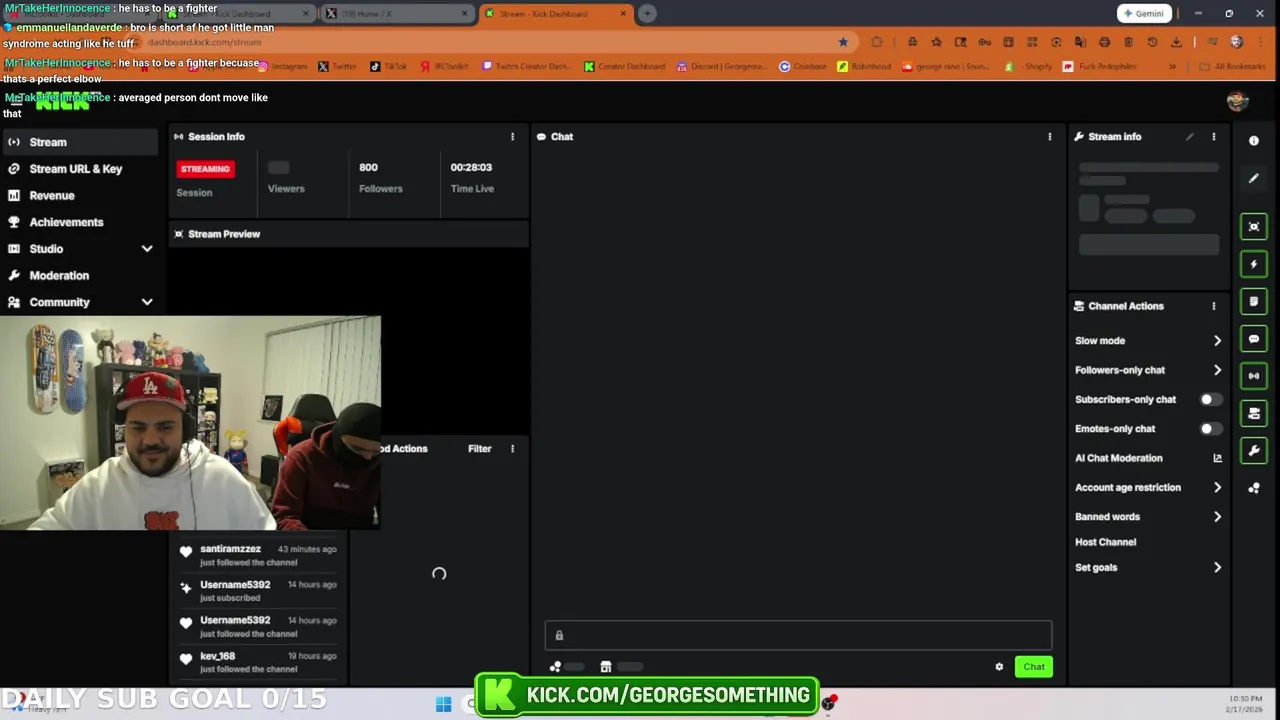Open chat settings gear icon
Viewport: 1280px width, 720px height.
[x=999, y=667]
